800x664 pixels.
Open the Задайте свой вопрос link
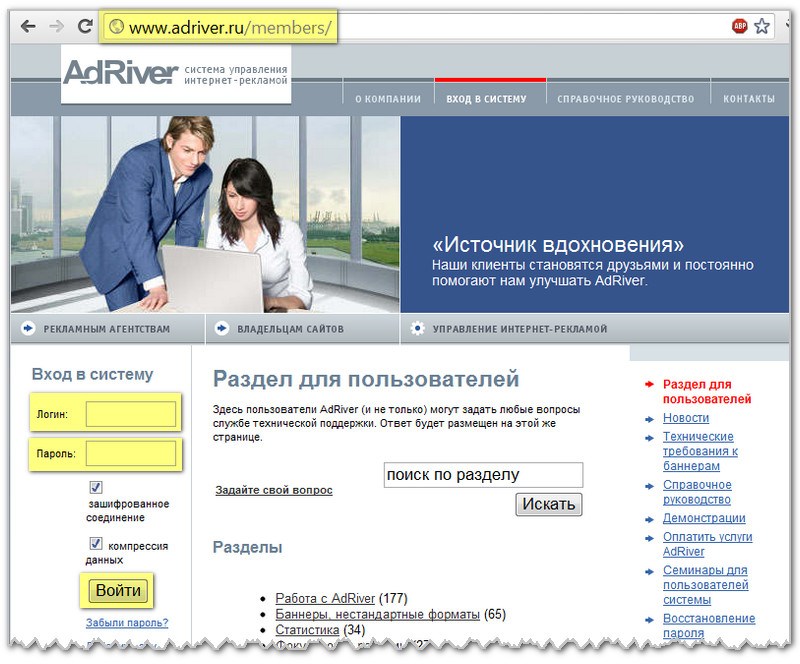[x=274, y=490]
